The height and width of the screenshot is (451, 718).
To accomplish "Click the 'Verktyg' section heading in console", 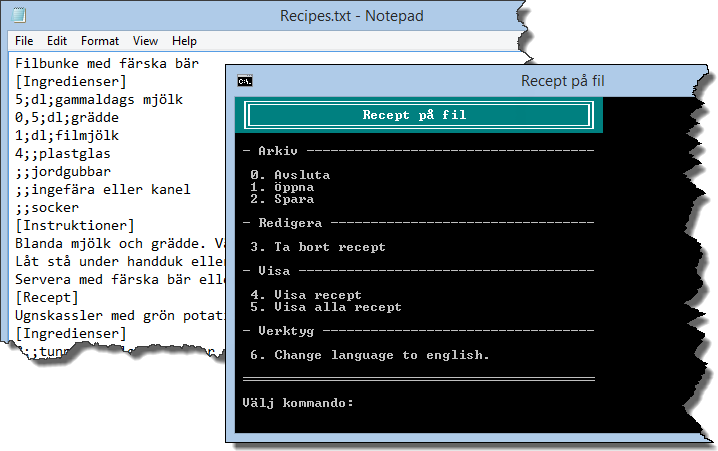I will click(x=286, y=331).
